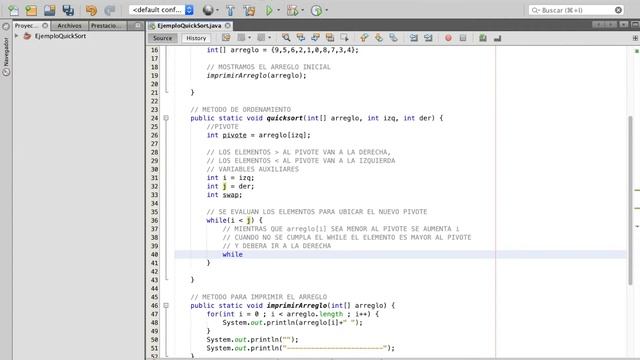The image size is (640, 360).
Task: Click the Save All toolbar icon
Action: tap(68, 10)
